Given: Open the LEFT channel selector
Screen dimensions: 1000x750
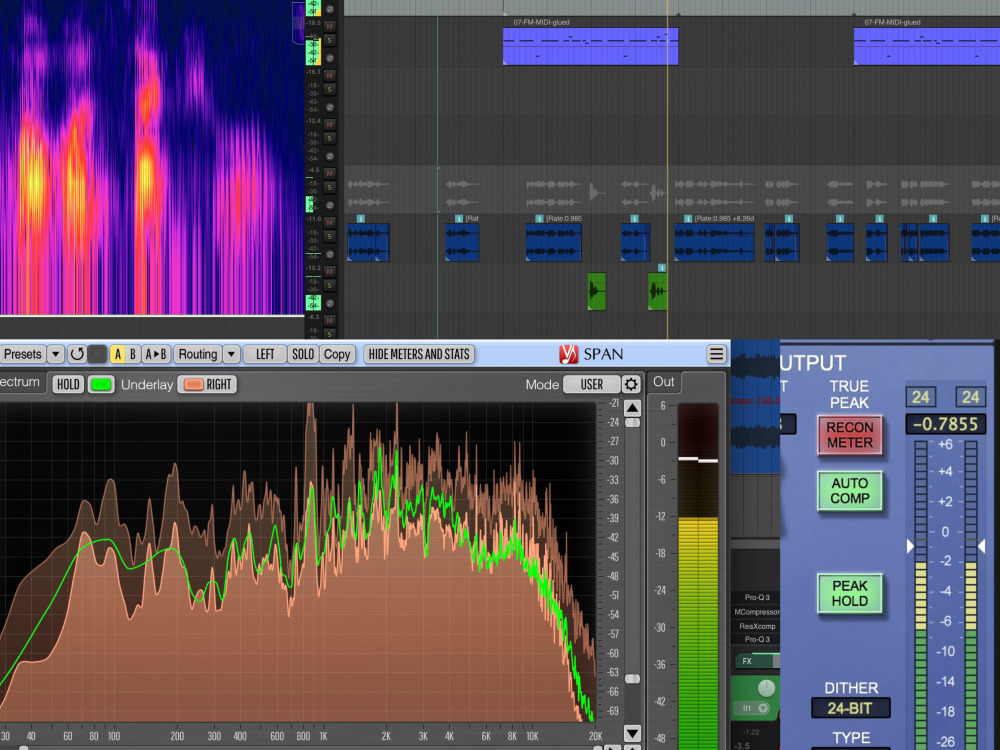Looking at the screenshot, I should pyautogui.click(x=265, y=354).
